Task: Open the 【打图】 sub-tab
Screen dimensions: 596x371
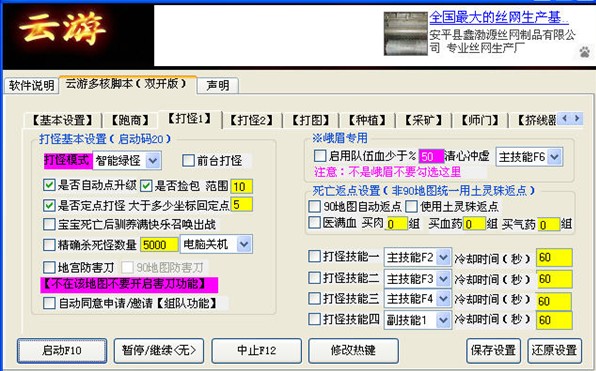Action: pyautogui.click(x=311, y=120)
